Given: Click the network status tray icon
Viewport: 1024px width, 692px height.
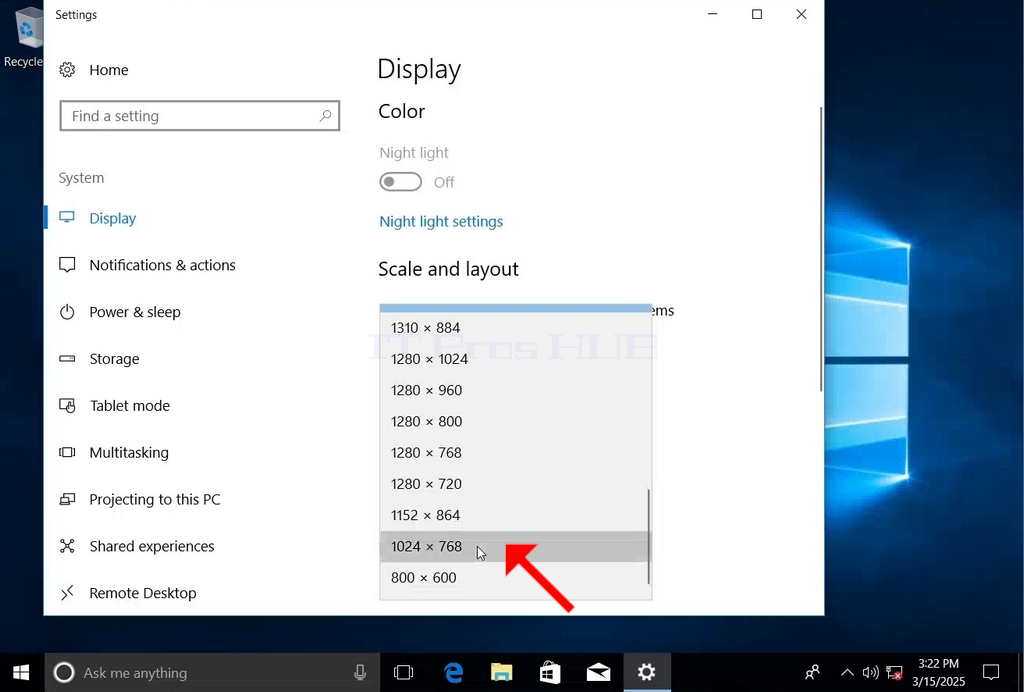Looking at the screenshot, I should pos(895,672).
